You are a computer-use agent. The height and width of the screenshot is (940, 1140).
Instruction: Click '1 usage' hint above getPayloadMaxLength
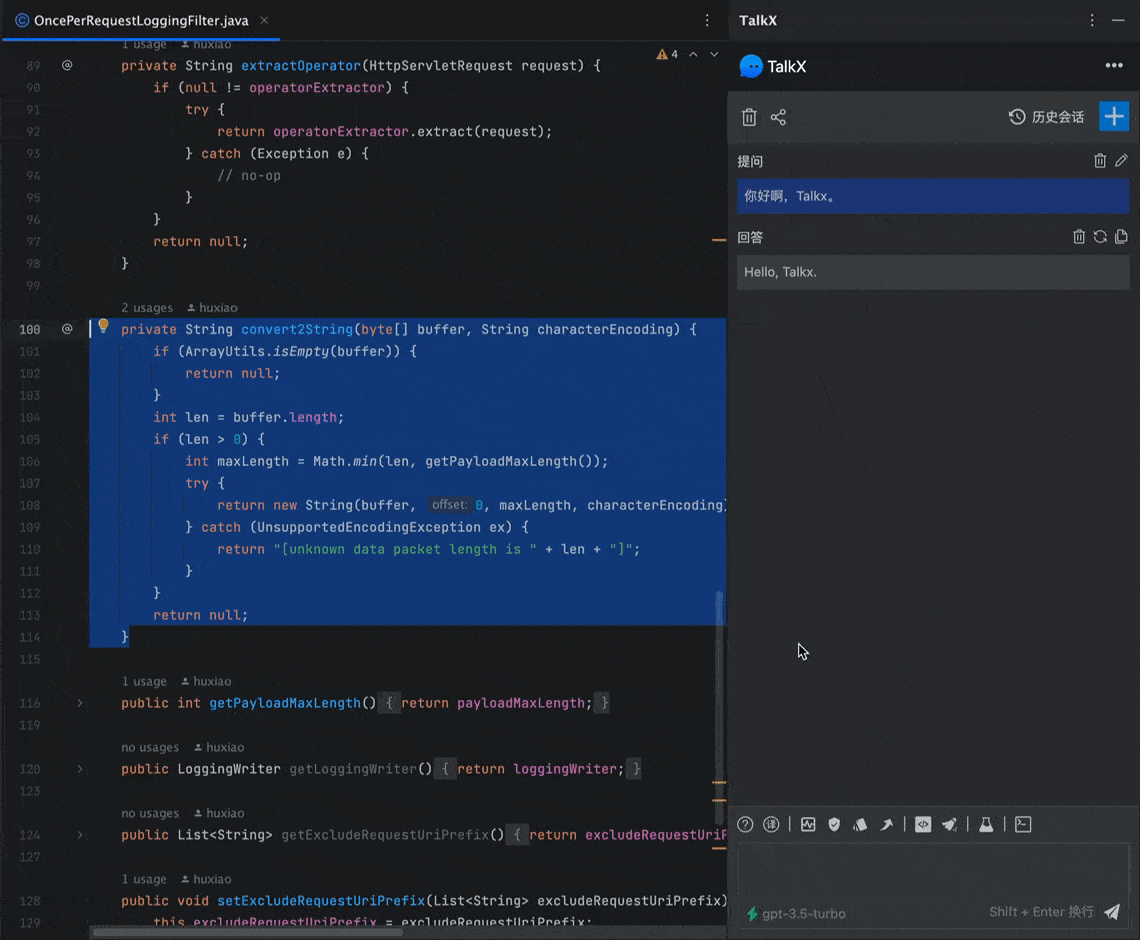click(144, 681)
